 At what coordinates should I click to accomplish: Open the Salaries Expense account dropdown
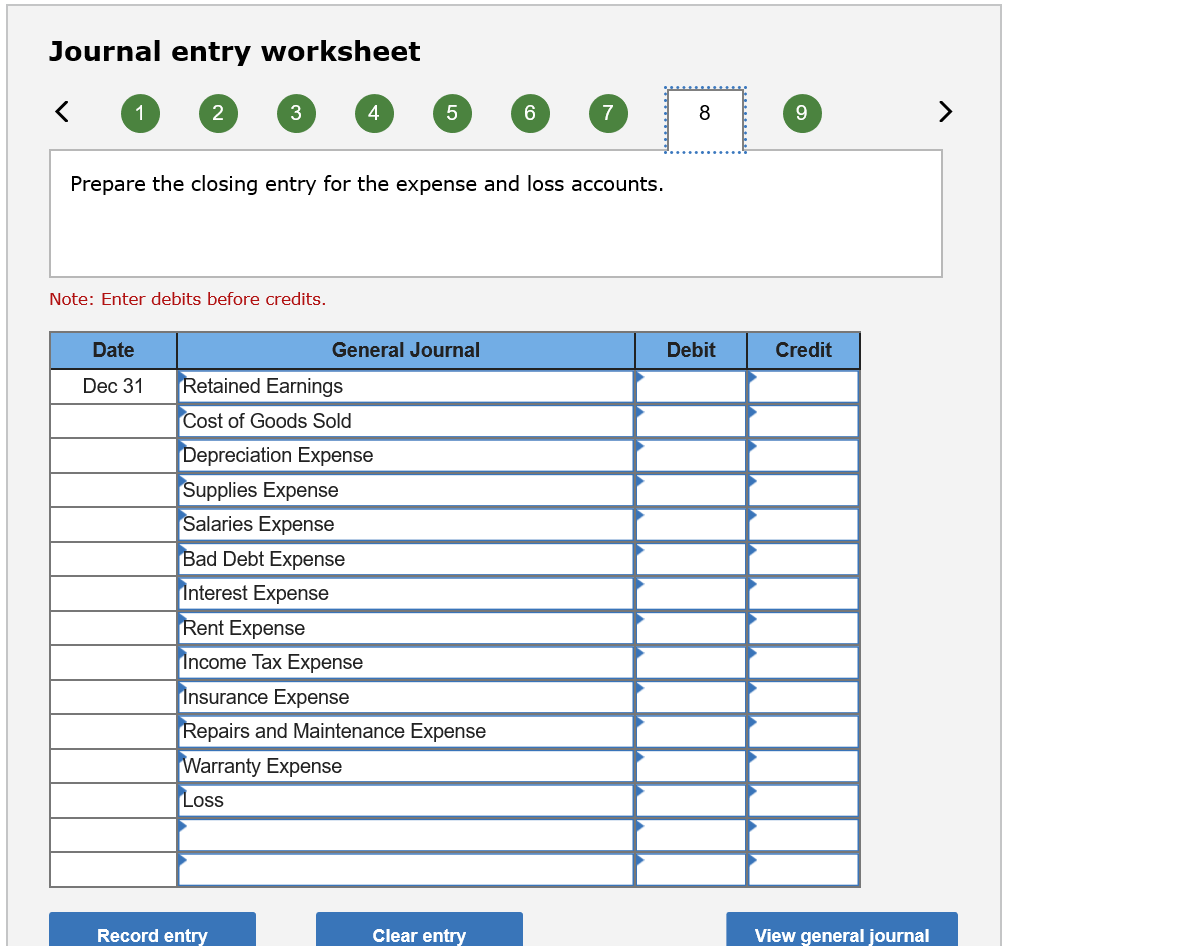tap(406, 524)
